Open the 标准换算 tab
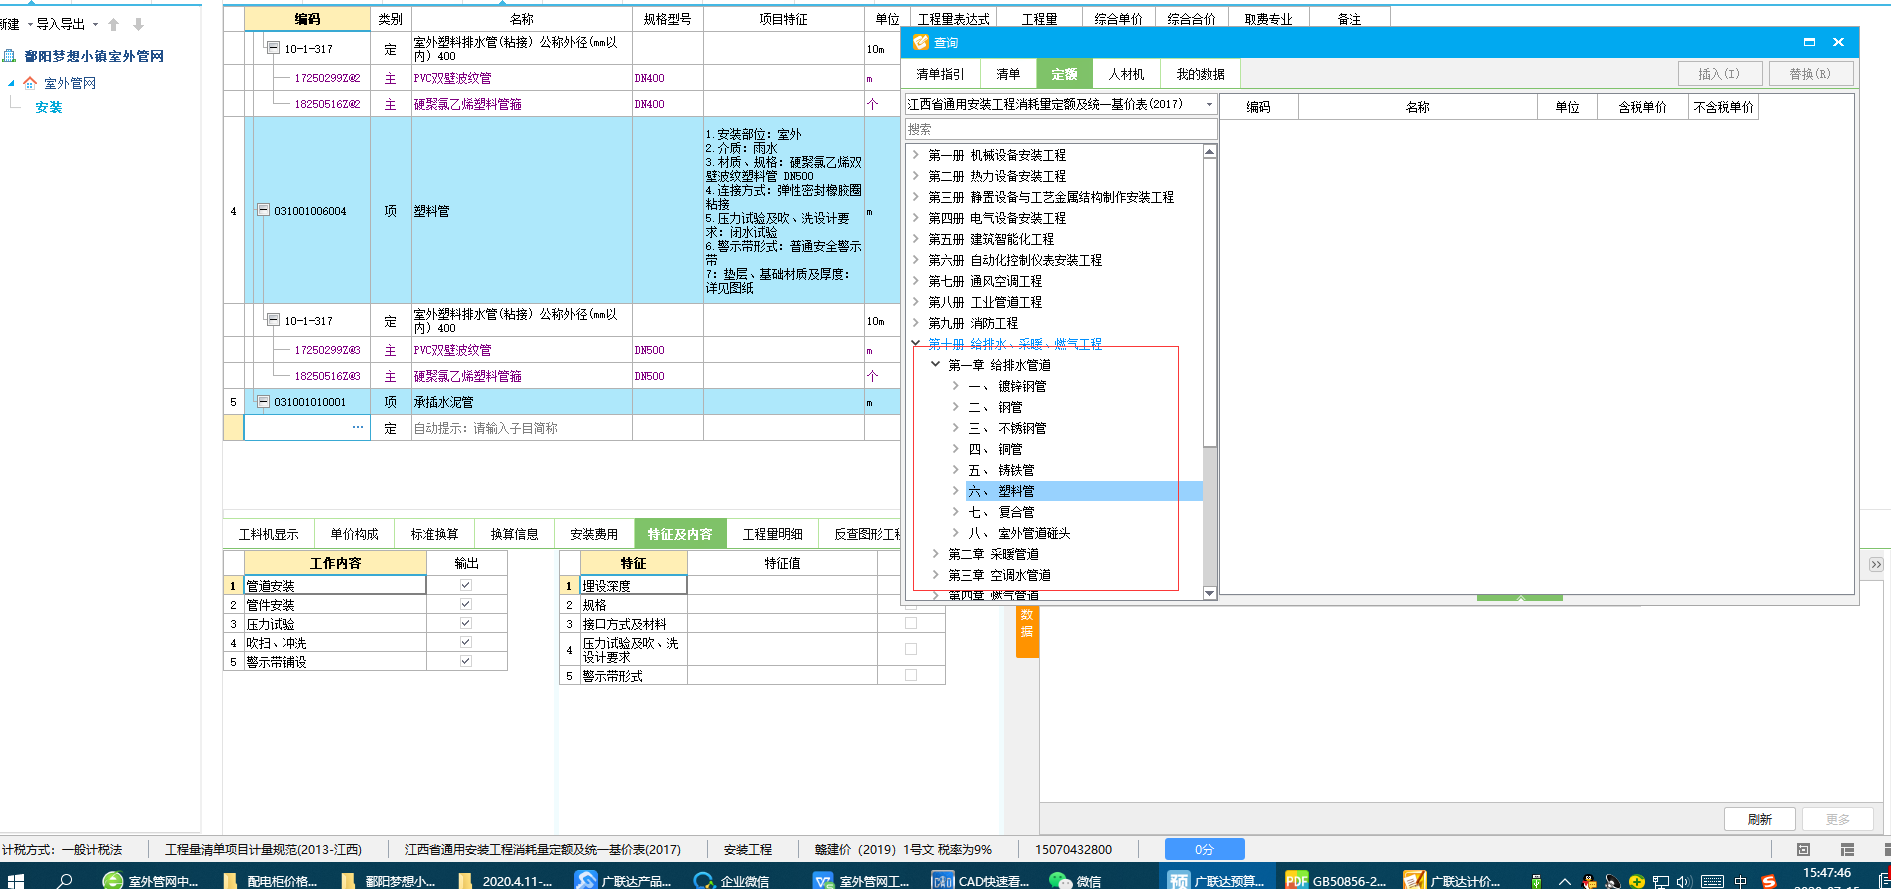 point(434,534)
